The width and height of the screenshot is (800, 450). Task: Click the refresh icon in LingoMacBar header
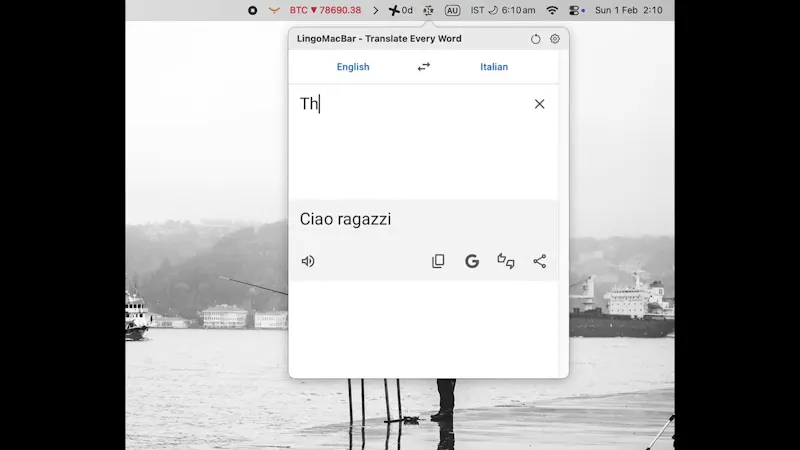(x=535, y=39)
